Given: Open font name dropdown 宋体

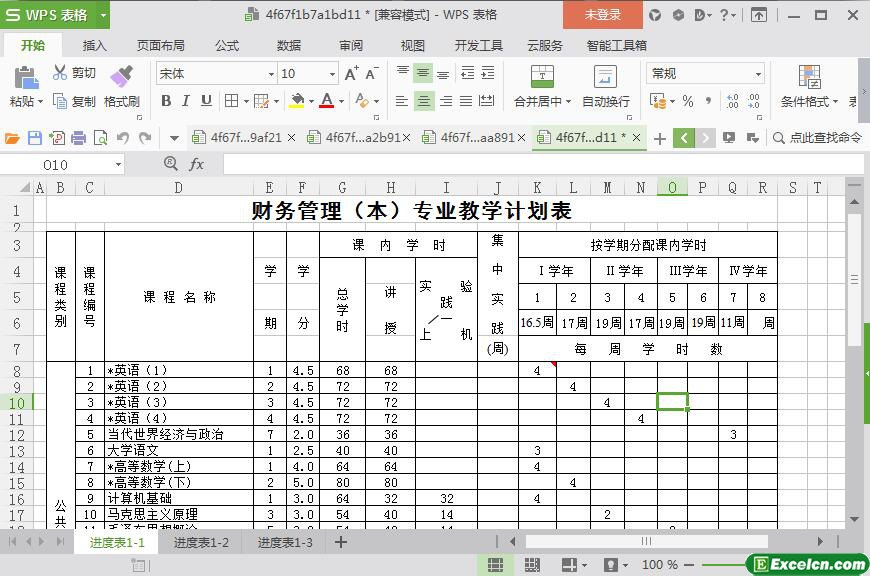Looking at the screenshot, I should [271, 74].
